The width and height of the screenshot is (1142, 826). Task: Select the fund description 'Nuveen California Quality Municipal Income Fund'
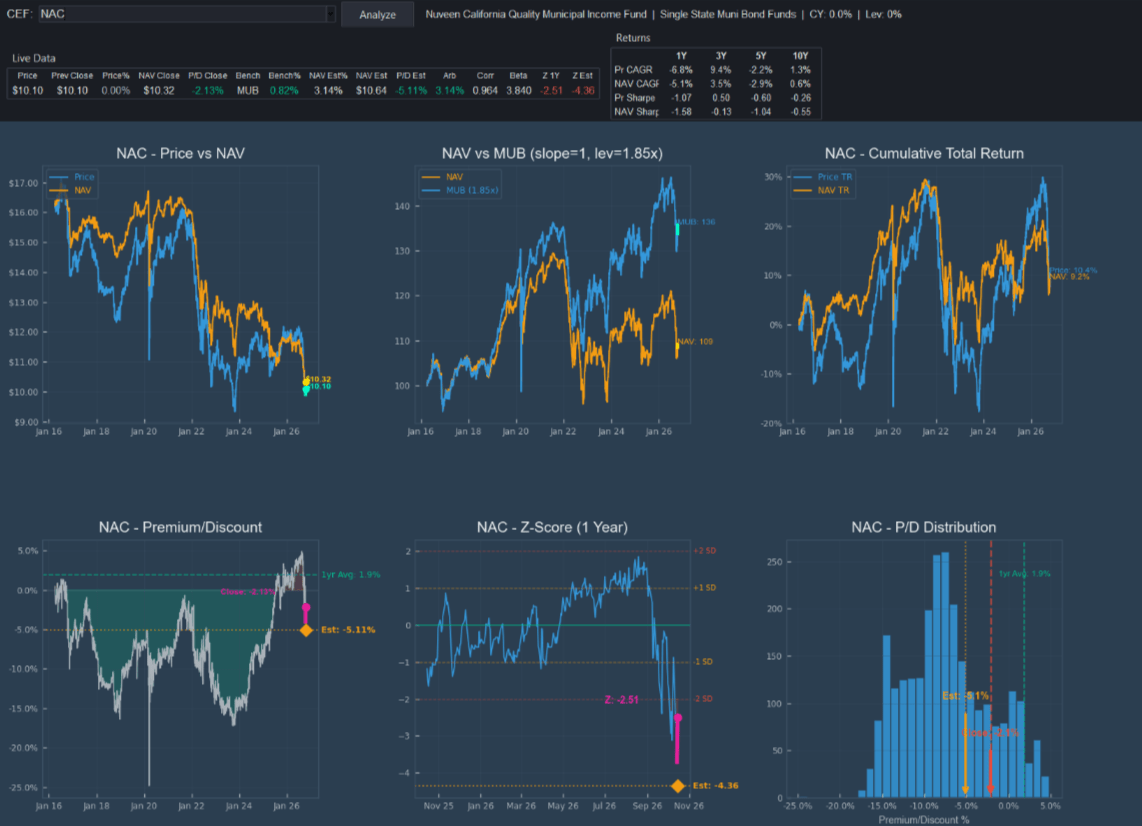tap(535, 14)
